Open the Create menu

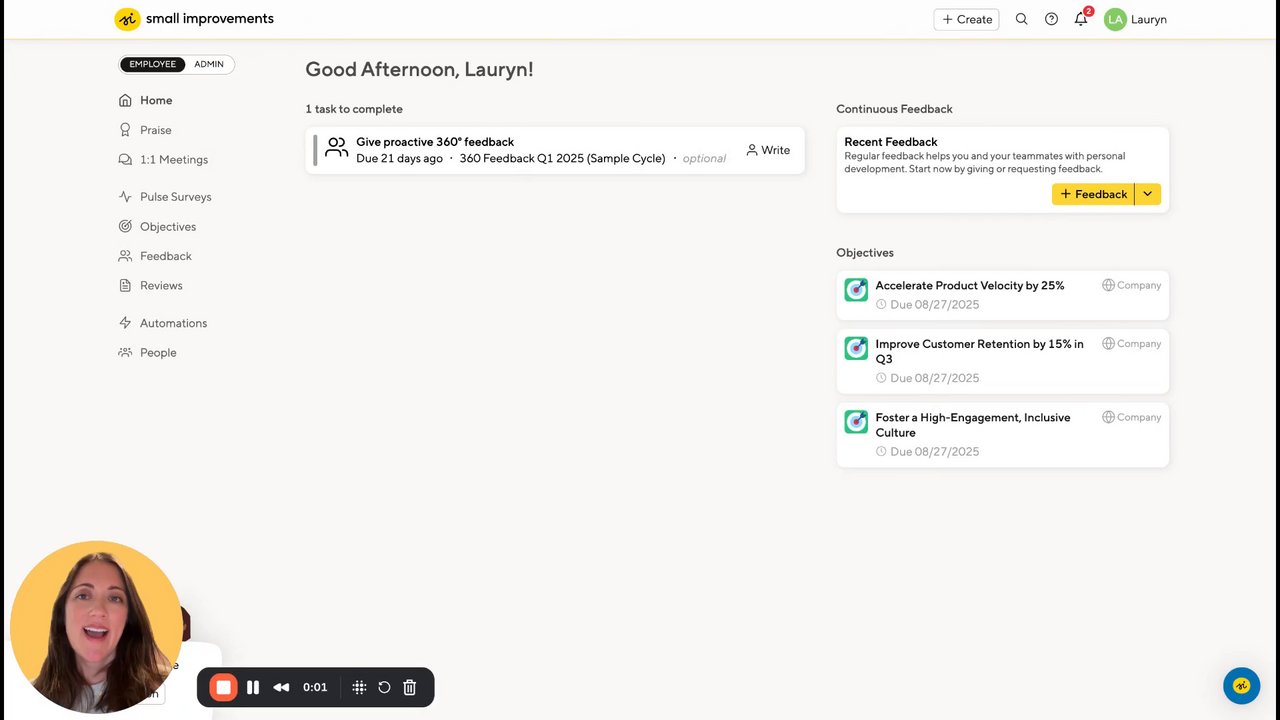click(966, 19)
